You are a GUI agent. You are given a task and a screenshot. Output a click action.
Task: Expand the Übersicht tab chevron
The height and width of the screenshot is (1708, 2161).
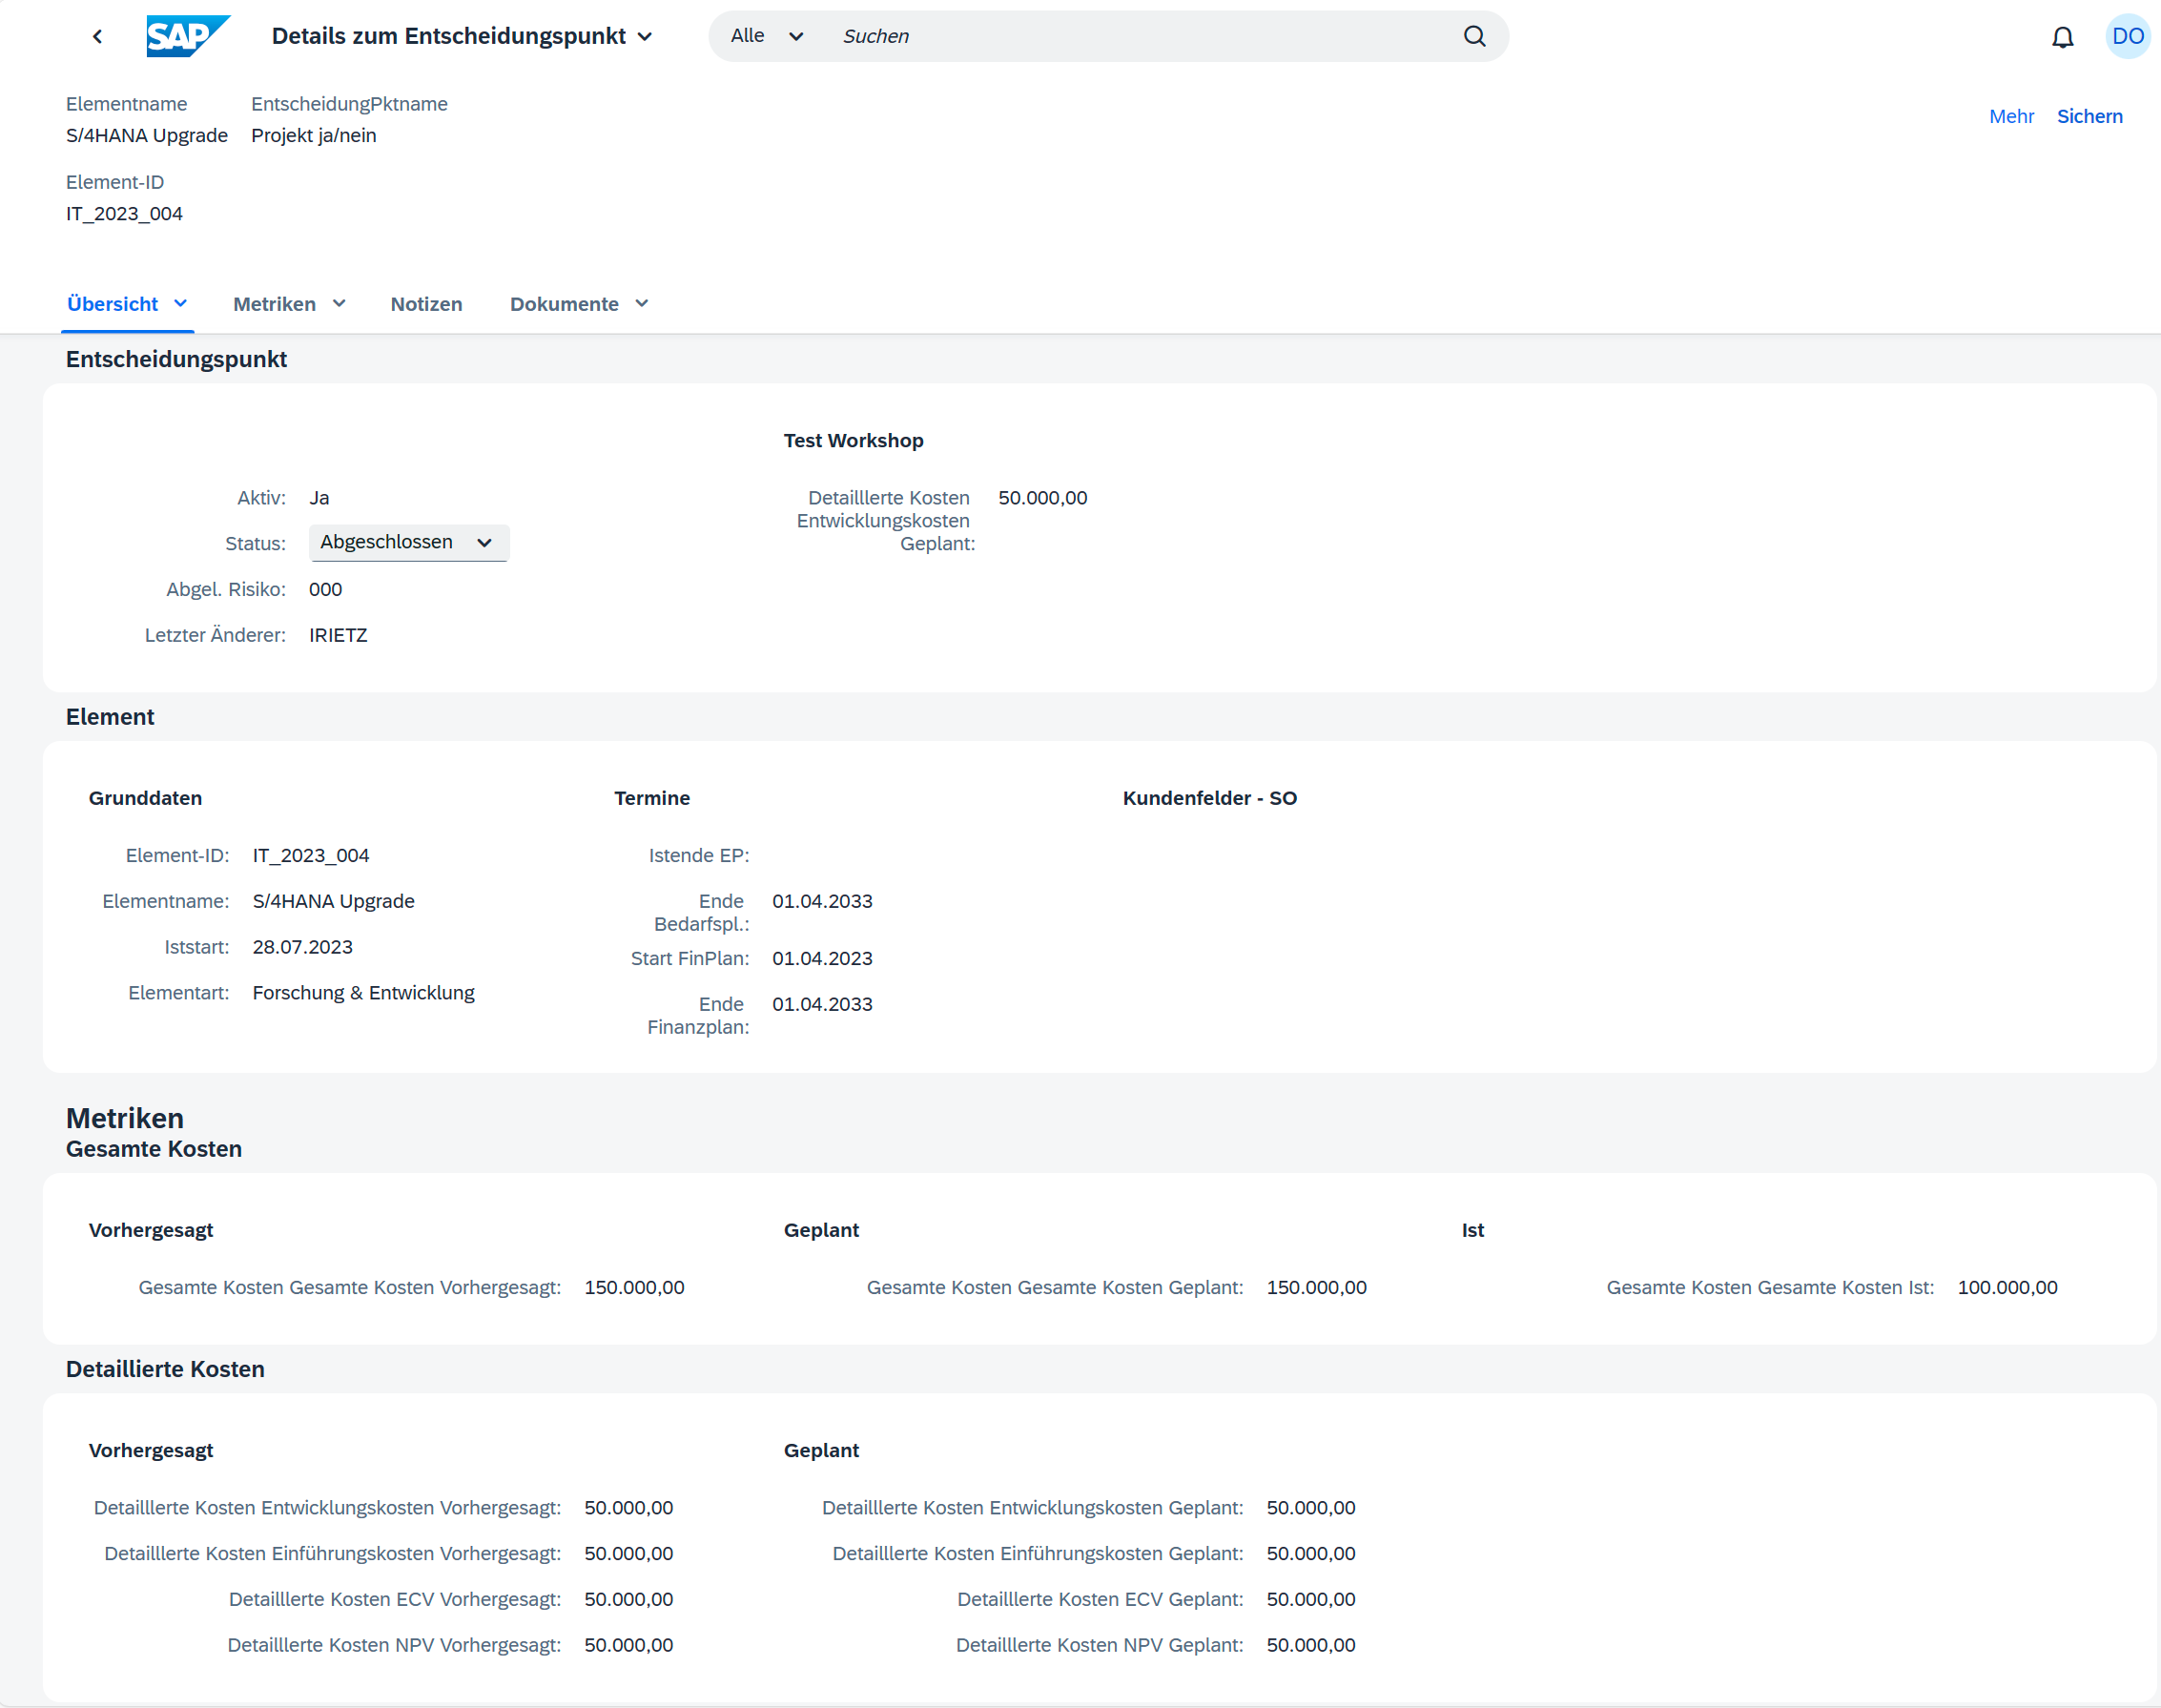pos(180,303)
